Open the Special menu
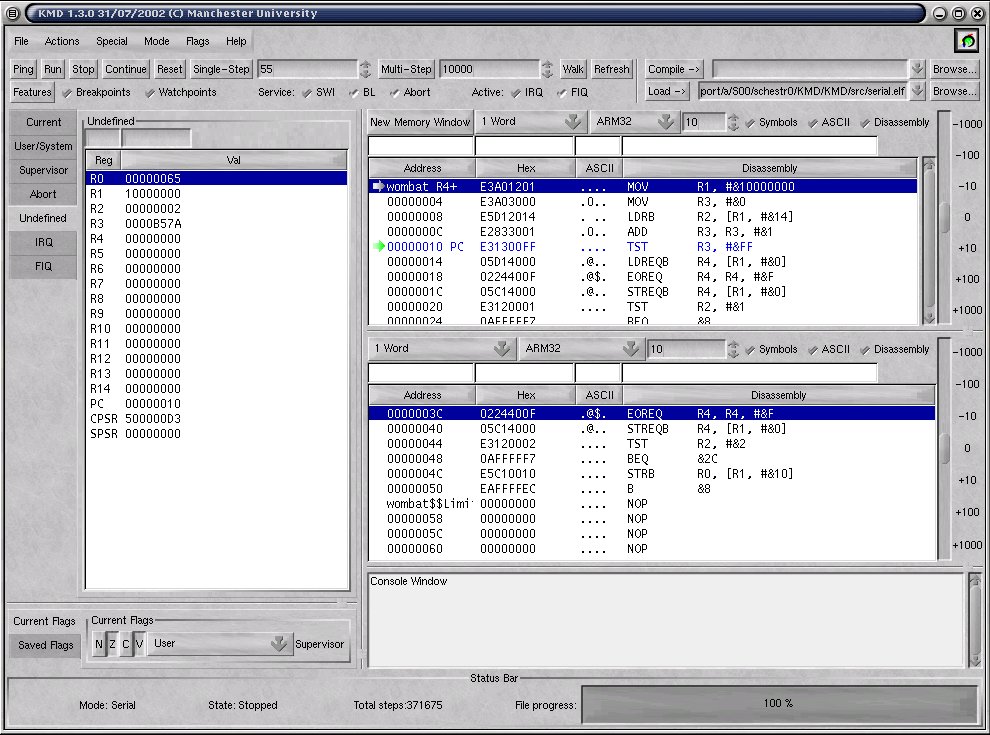This screenshot has width=990, height=735. pos(112,41)
